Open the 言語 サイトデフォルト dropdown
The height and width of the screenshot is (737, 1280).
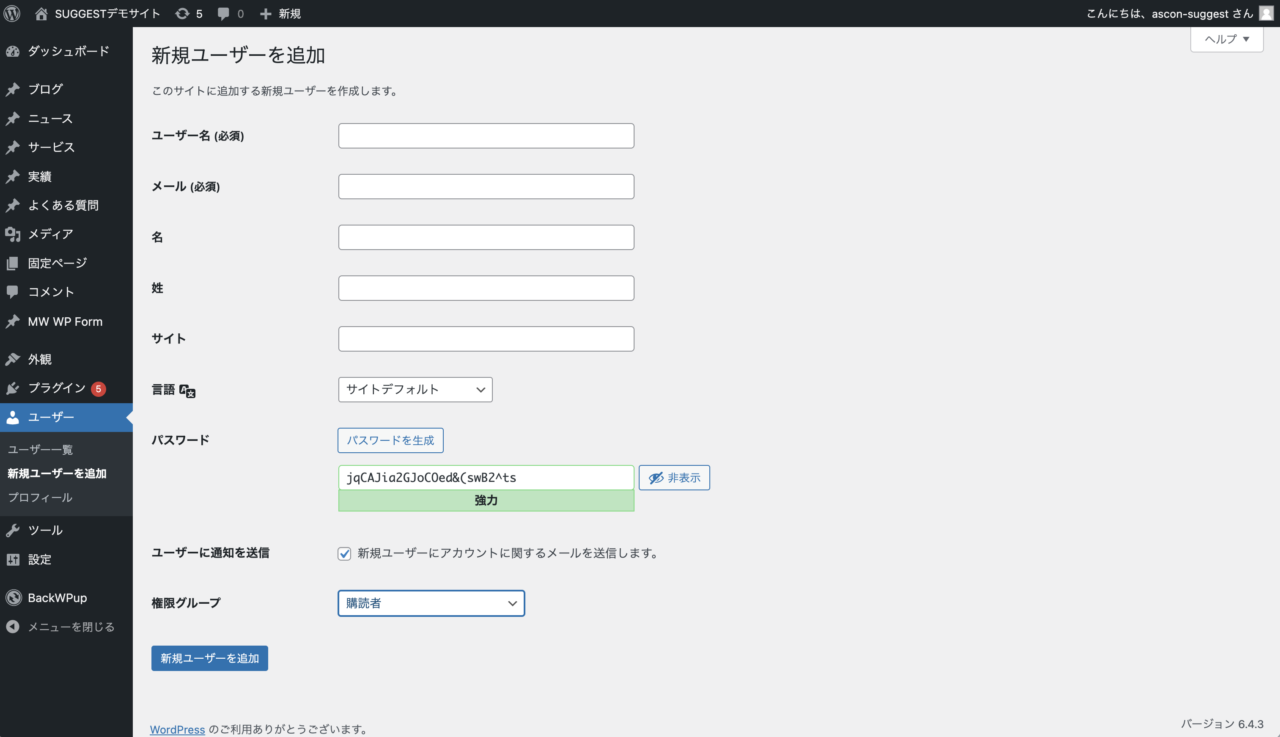(x=415, y=389)
